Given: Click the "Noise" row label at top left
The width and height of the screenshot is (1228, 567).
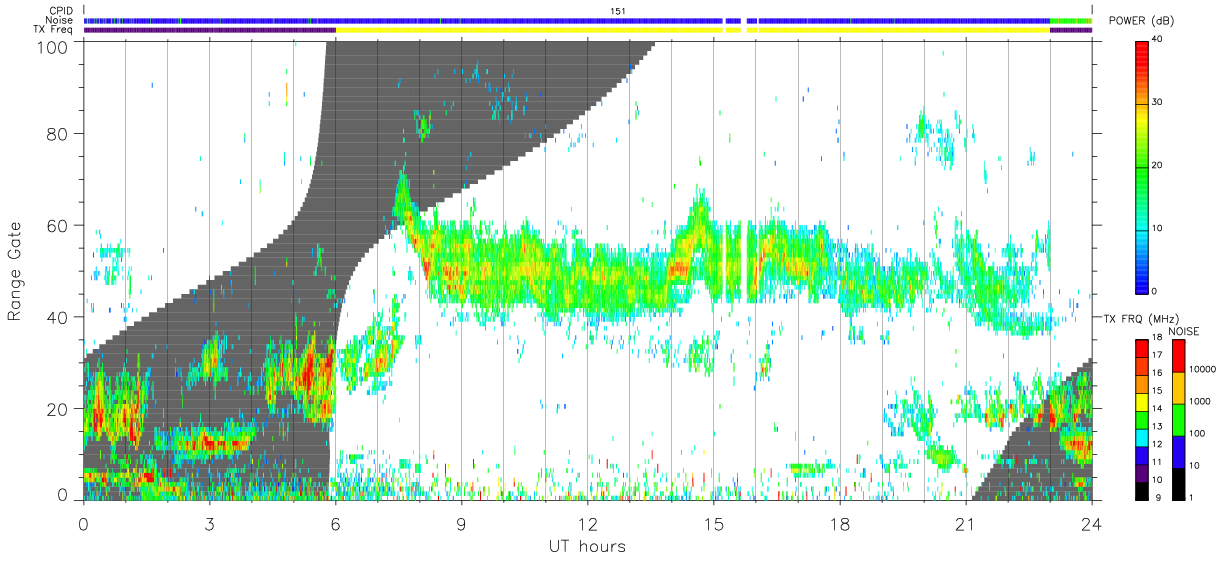Looking at the screenshot, I should pos(59,20).
